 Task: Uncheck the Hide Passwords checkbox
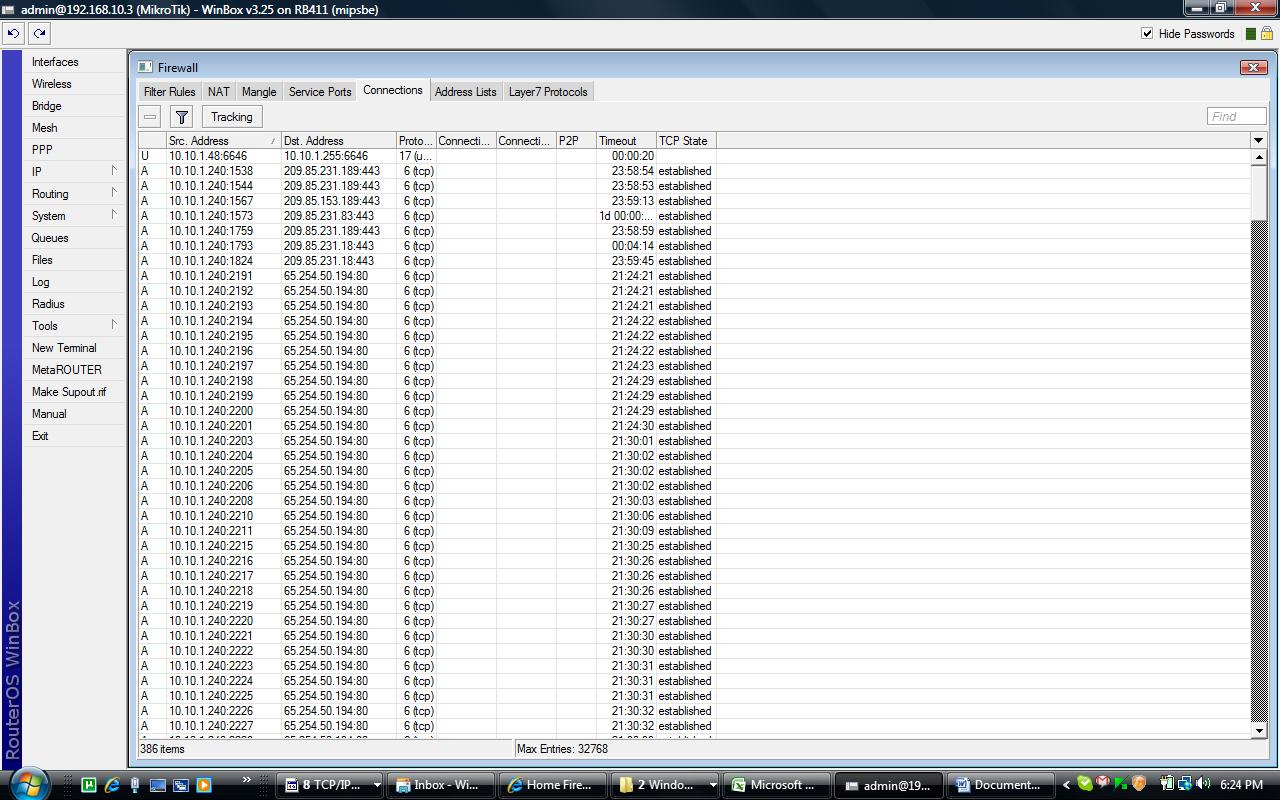(1146, 33)
